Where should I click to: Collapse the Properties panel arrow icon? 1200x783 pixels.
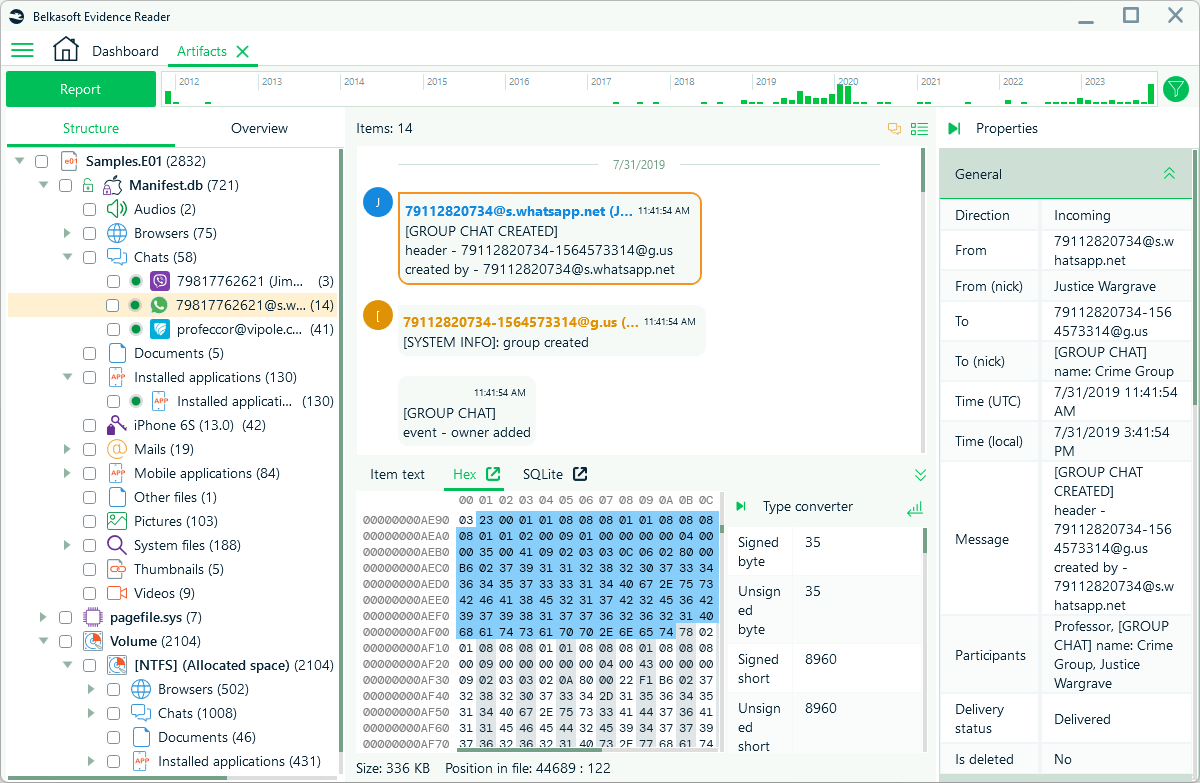[954, 128]
